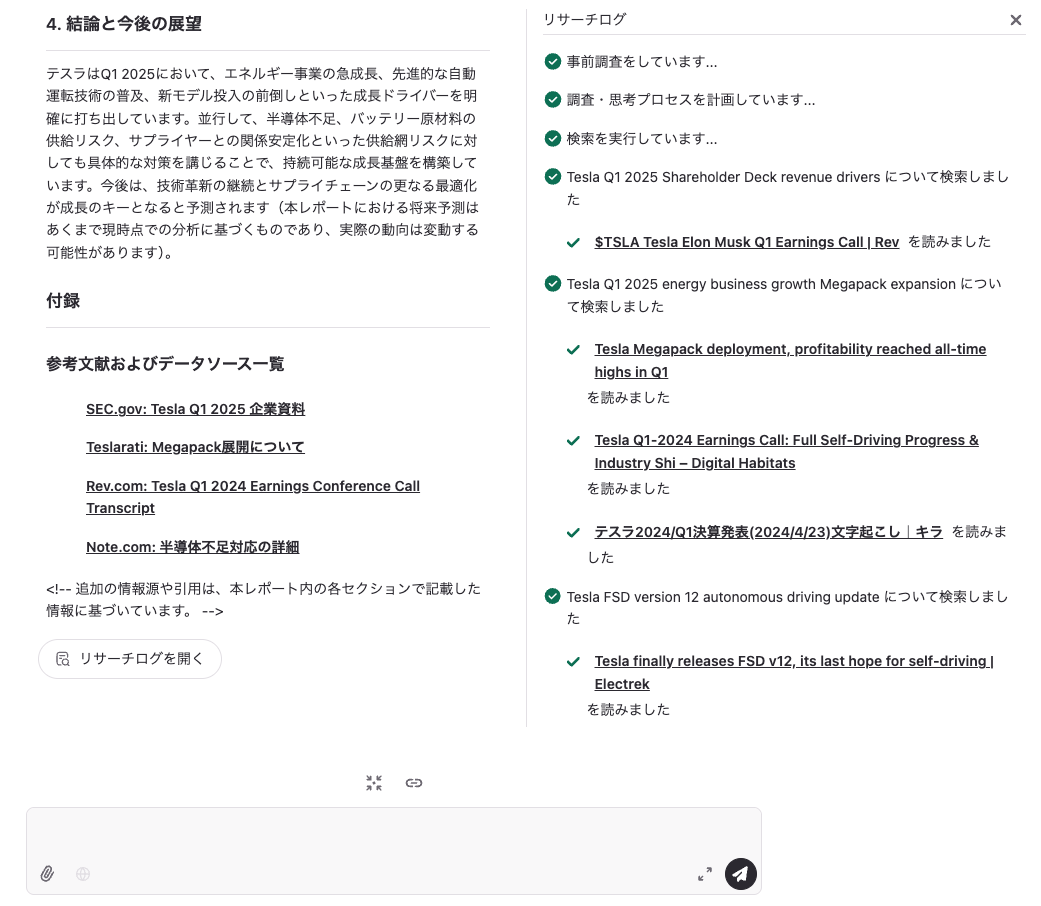Click the collapse view arrows icon
Screen dimensions: 1041x906
[374, 783]
